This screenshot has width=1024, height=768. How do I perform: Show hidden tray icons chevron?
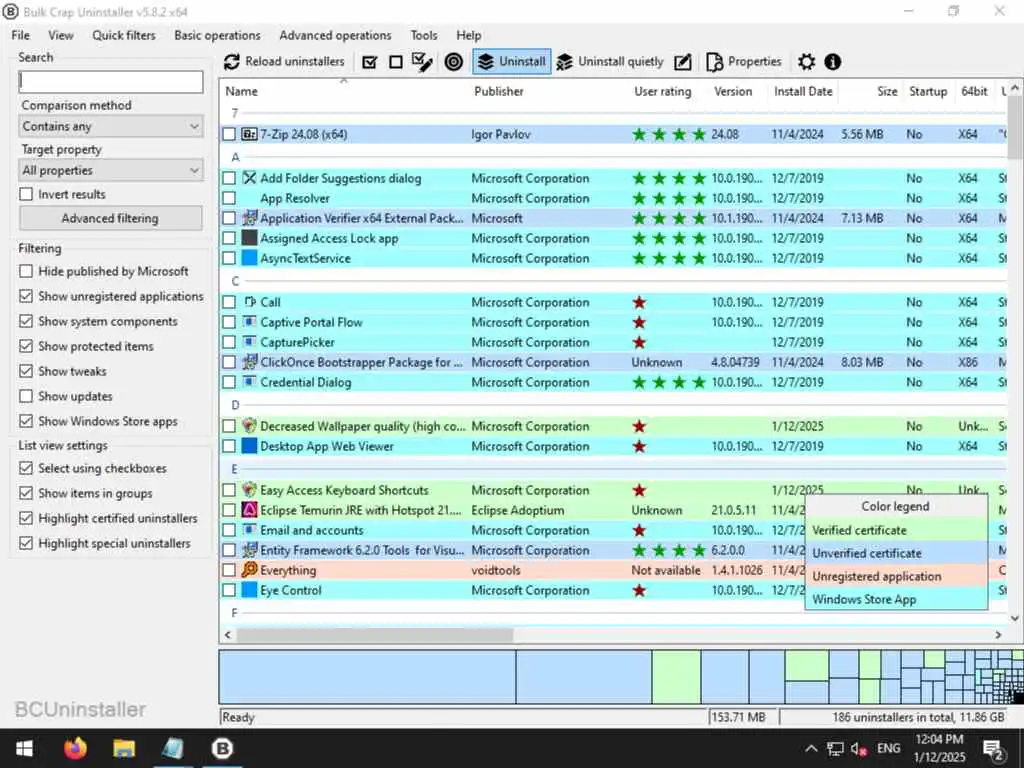click(x=810, y=749)
